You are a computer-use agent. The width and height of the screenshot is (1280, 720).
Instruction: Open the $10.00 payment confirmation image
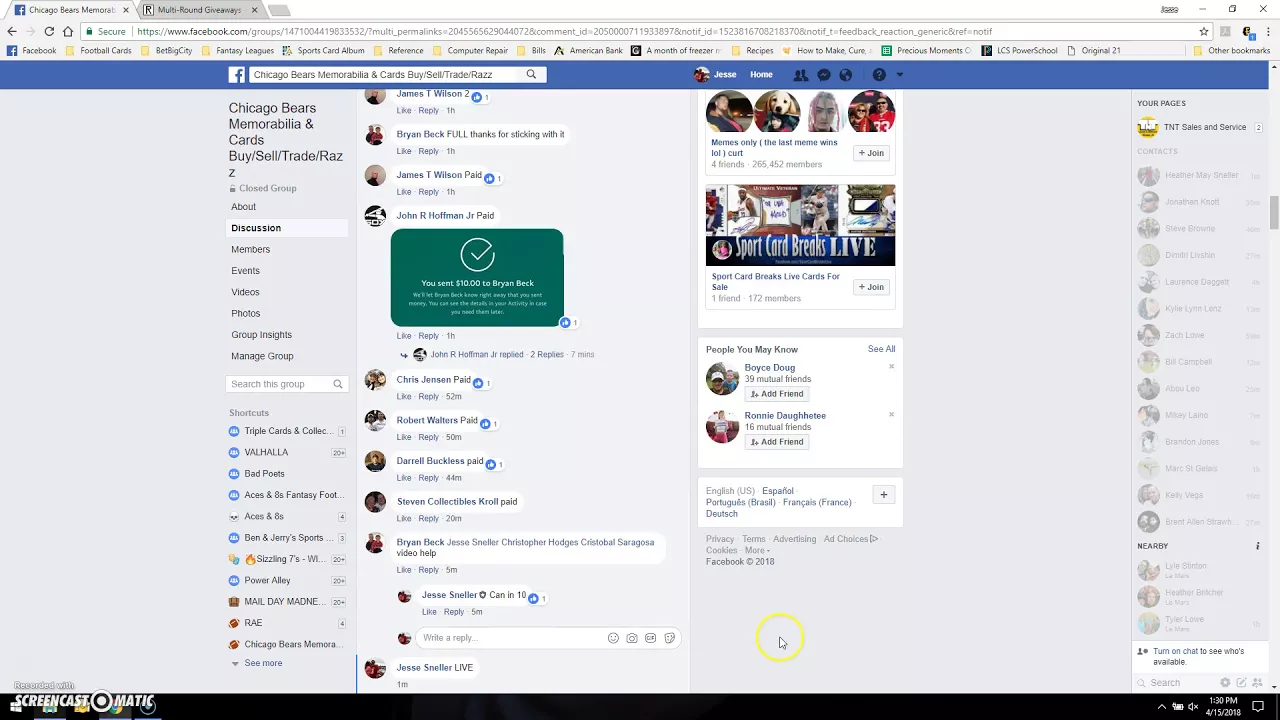point(477,277)
